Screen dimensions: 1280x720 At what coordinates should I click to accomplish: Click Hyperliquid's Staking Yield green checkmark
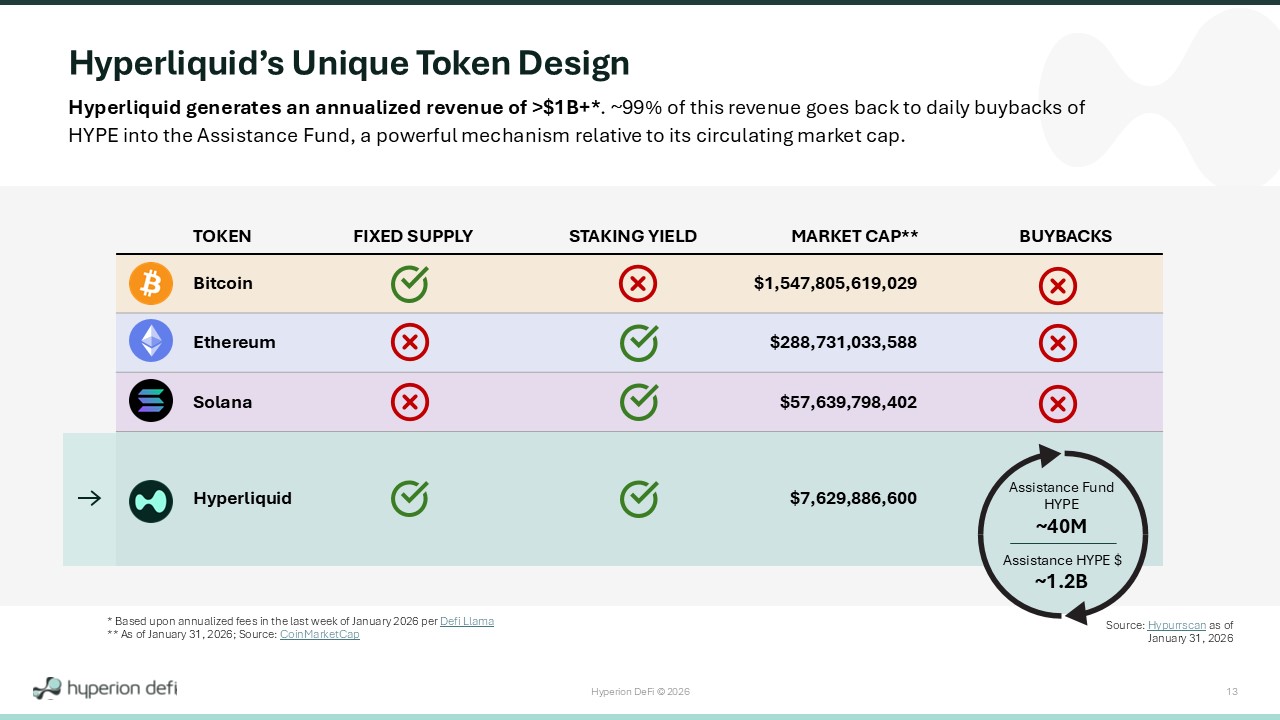(639, 498)
